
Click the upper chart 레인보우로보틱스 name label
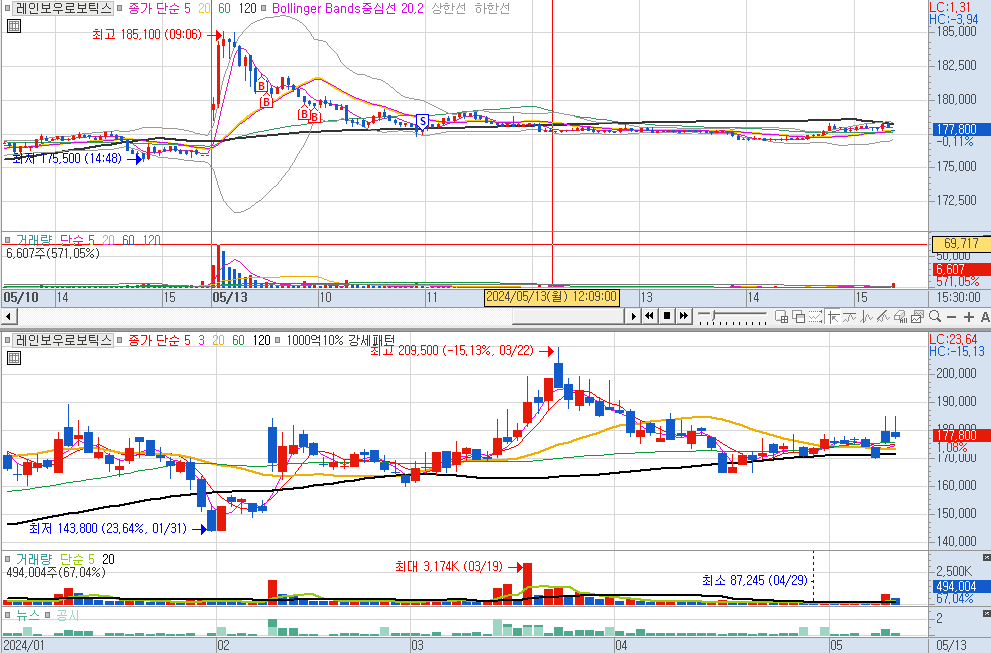63,9
